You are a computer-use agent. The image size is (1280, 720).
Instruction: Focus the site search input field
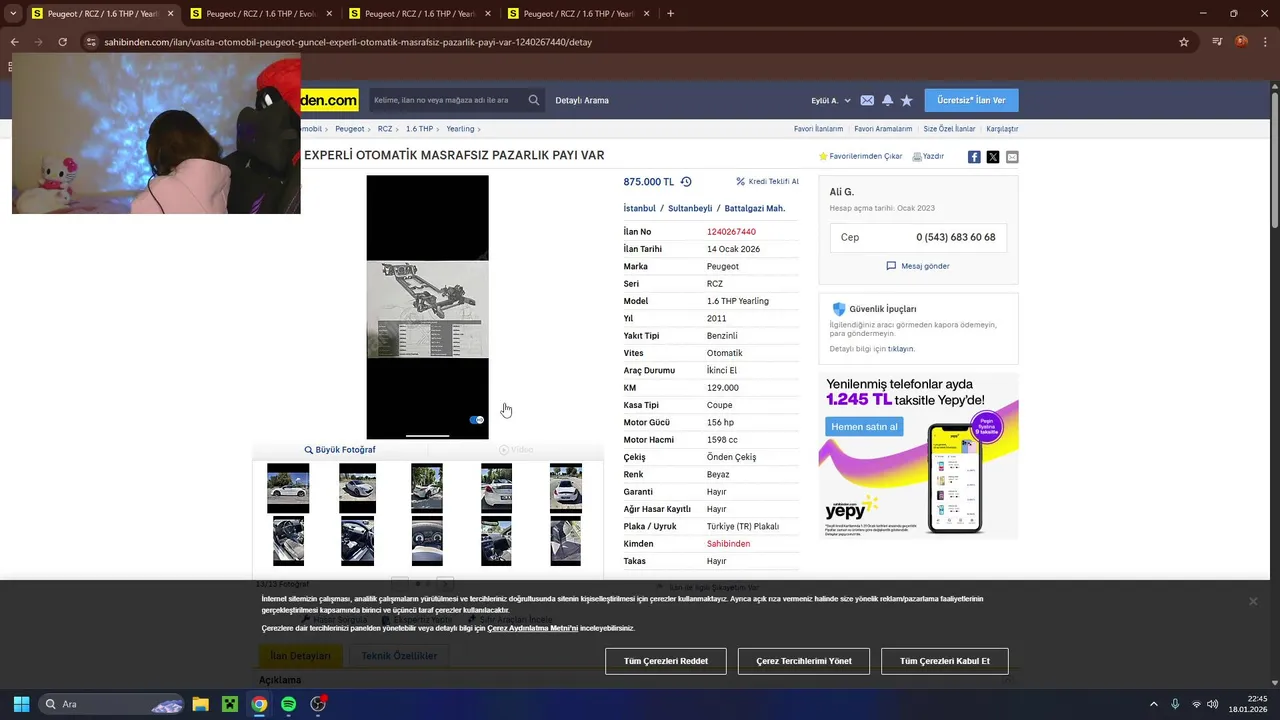pos(445,100)
